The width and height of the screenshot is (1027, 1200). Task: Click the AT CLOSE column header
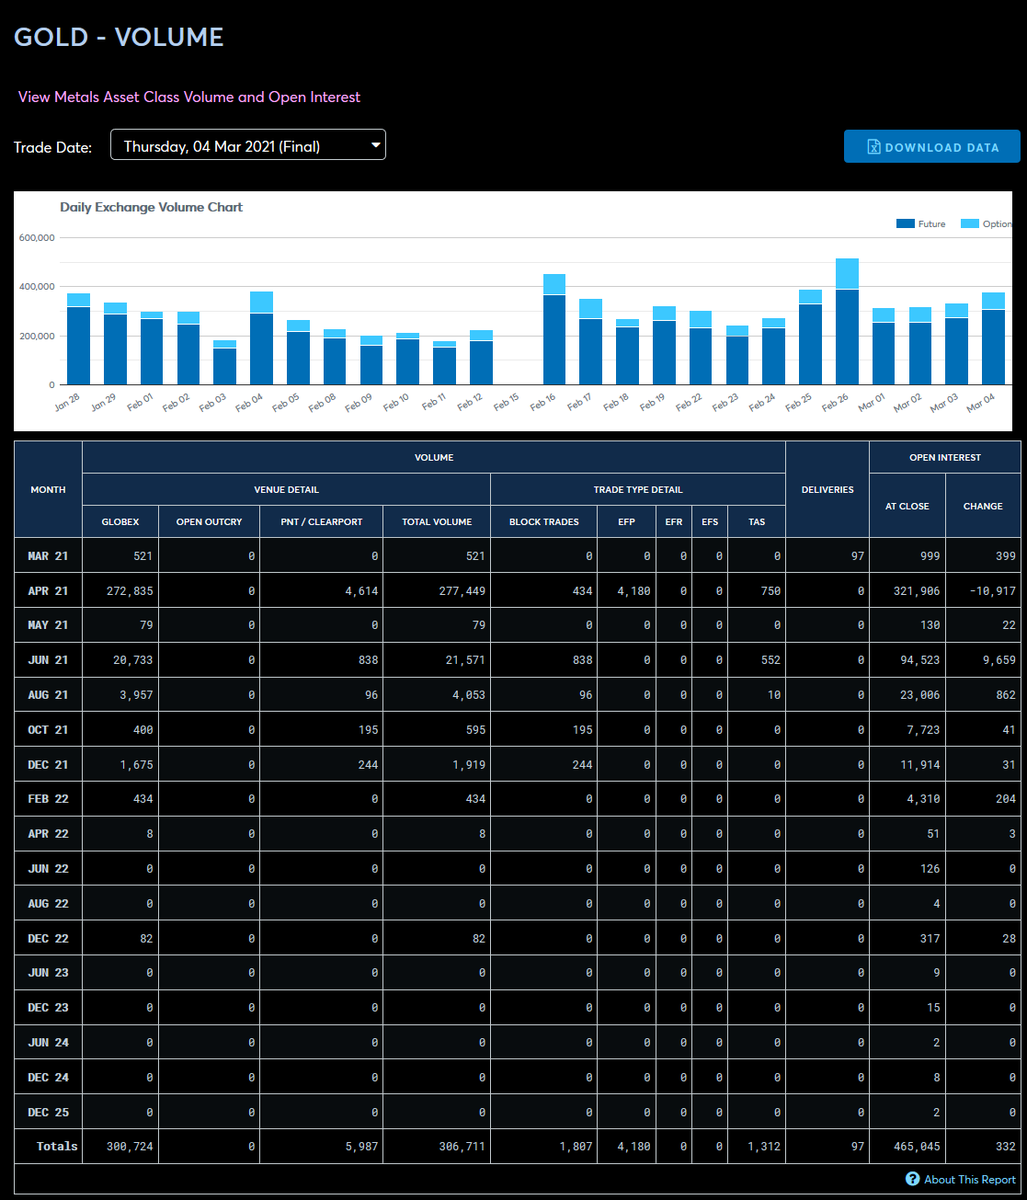tap(907, 506)
